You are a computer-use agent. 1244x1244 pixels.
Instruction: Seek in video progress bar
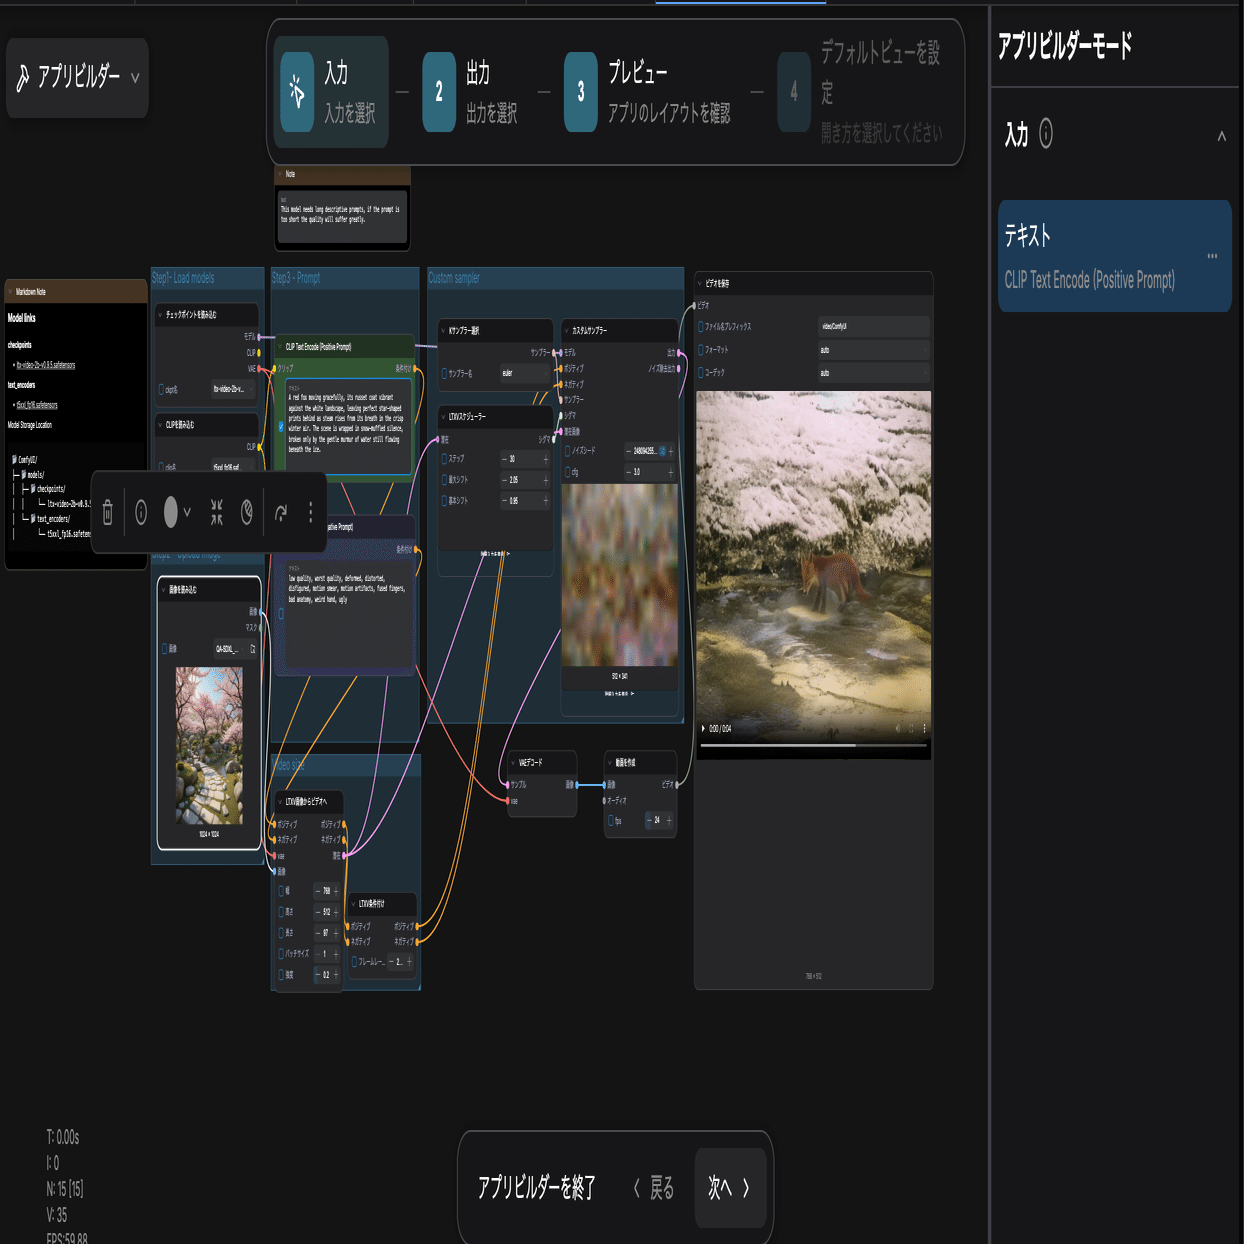(813, 745)
